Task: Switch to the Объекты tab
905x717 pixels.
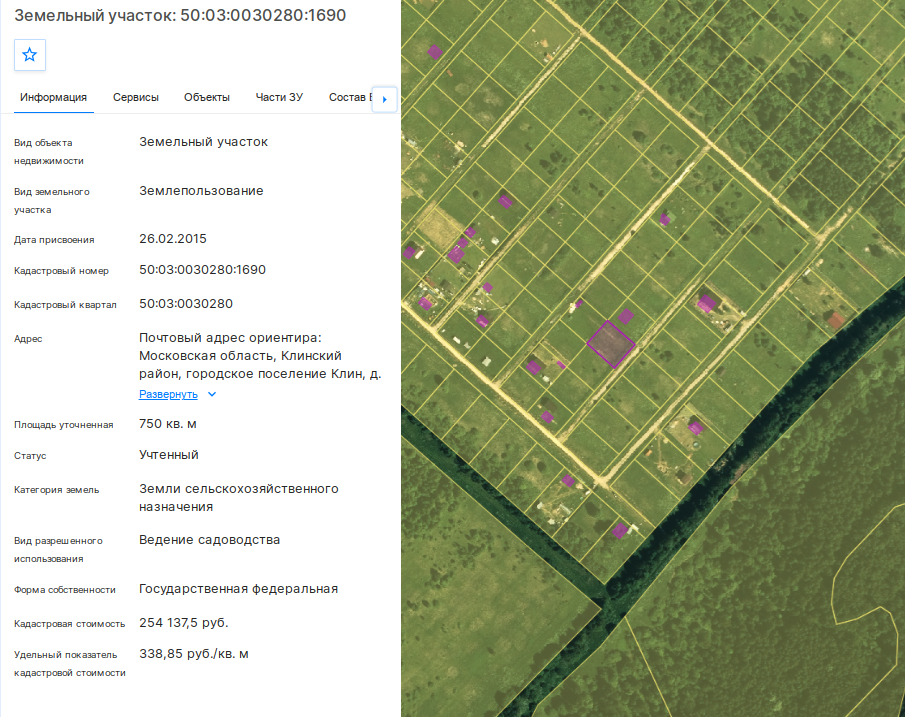Action: [x=207, y=98]
